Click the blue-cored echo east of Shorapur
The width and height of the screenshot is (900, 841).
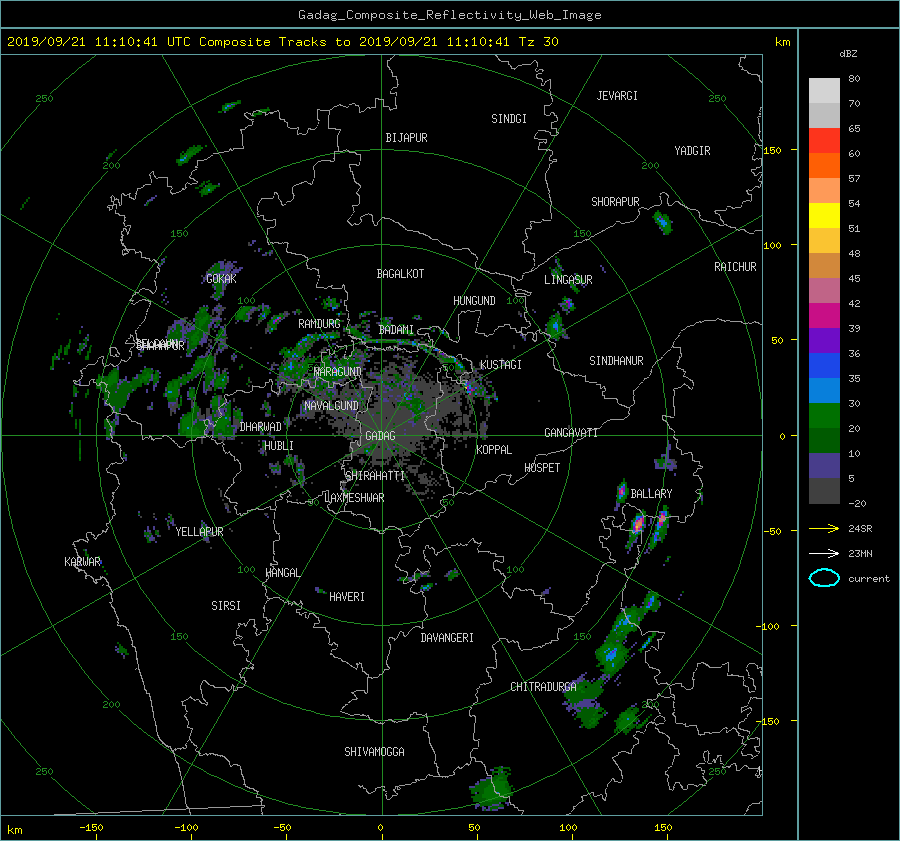tap(662, 222)
